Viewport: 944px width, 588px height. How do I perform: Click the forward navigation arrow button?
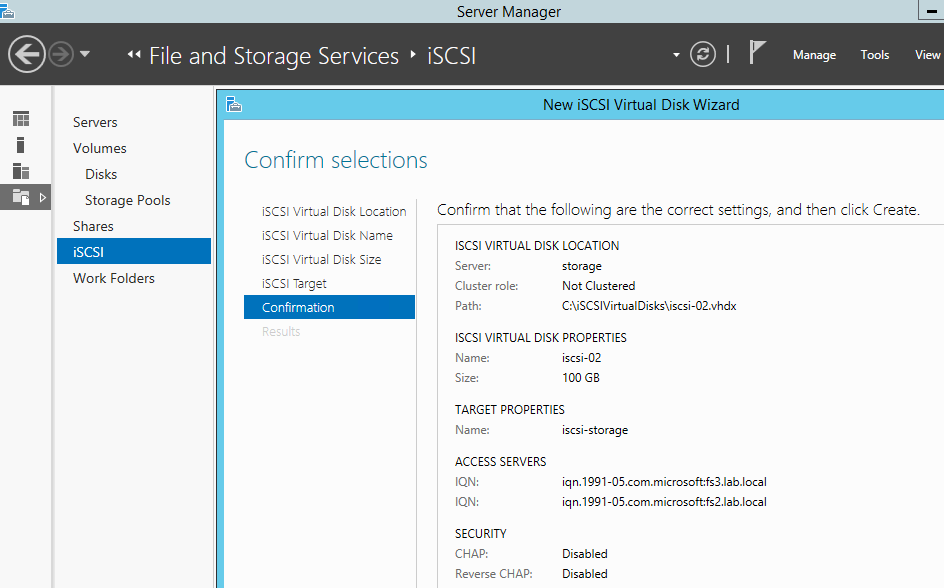pos(61,54)
